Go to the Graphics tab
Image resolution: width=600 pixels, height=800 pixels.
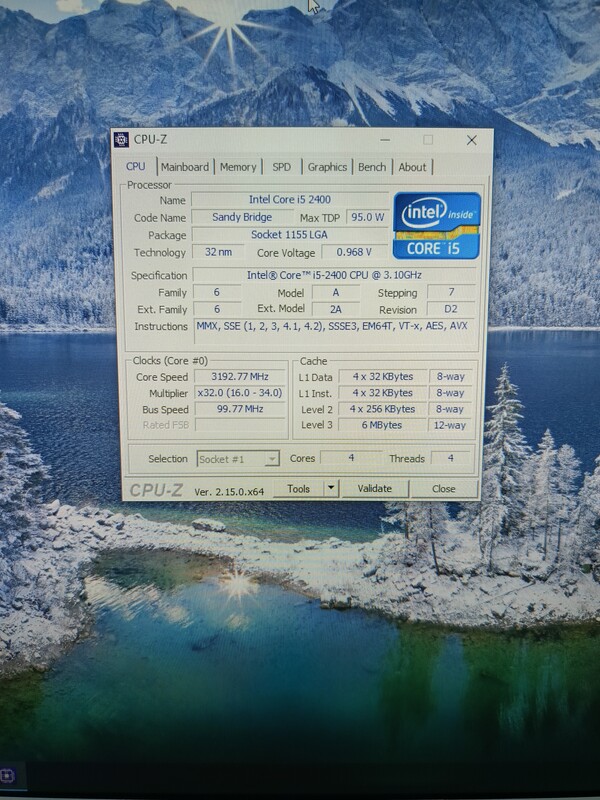click(327, 167)
